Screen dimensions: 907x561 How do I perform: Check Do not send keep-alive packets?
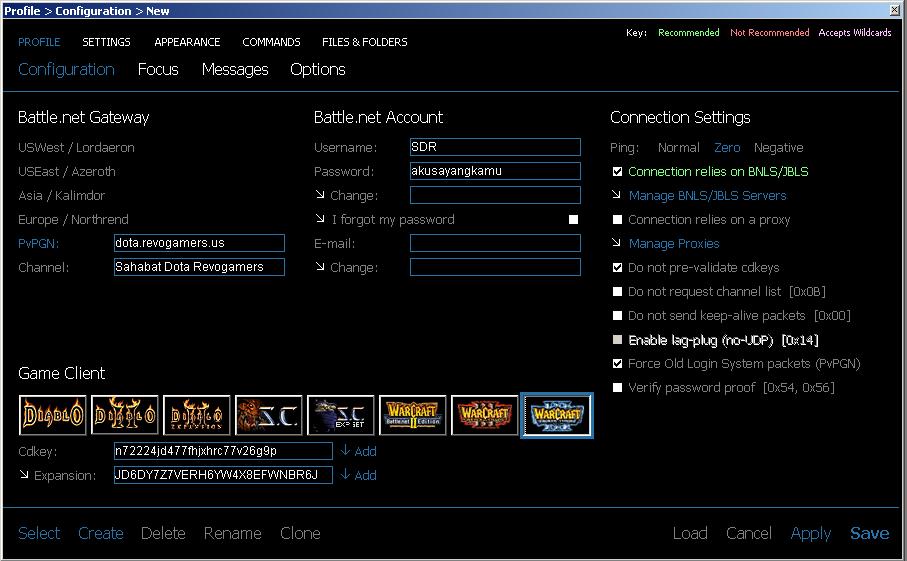pyautogui.click(x=617, y=316)
